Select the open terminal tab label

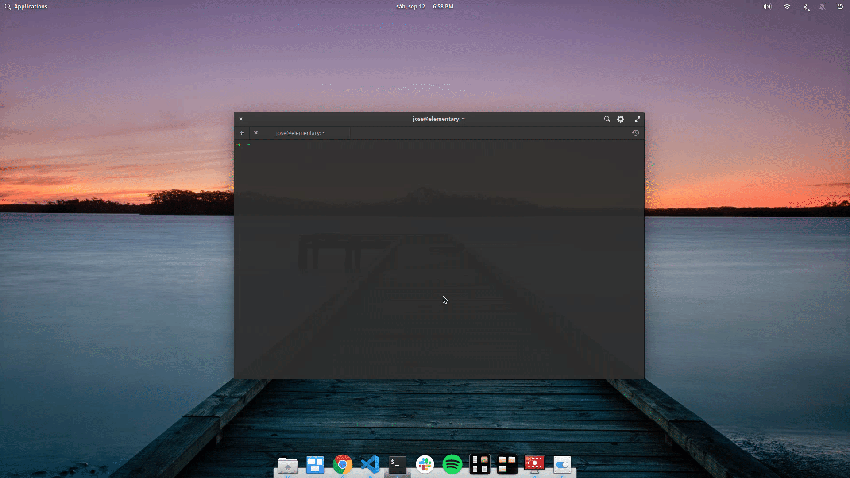pos(300,133)
